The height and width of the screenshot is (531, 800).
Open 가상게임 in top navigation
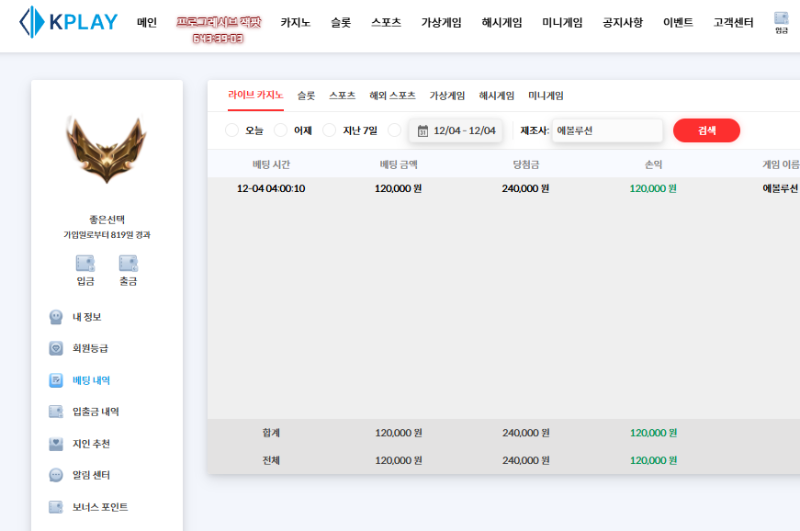[441, 22]
